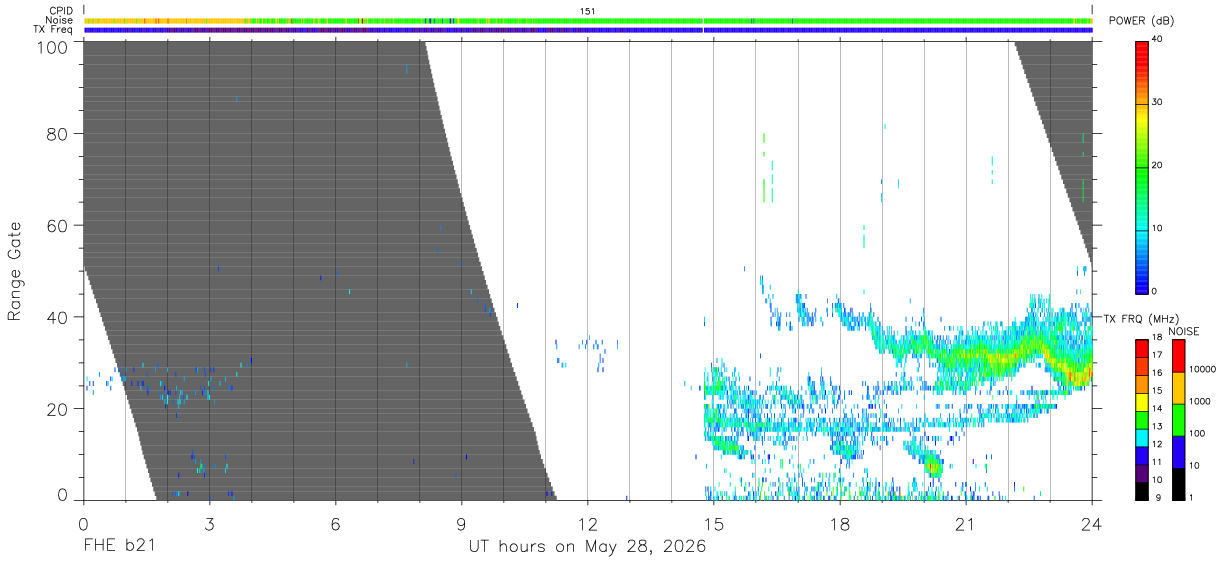Click the blue segment of the NOISE color bar
The height and width of the screenshot is (567, 1228).
(x=1178, y=451)
